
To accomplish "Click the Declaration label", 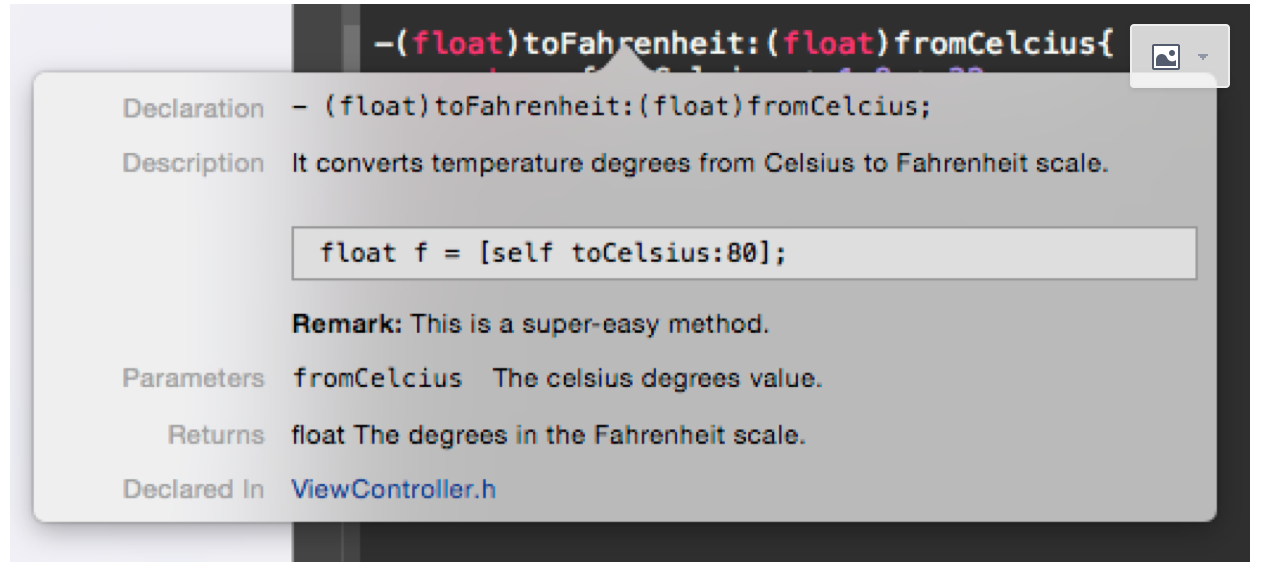I will click(x=194, y=108).
